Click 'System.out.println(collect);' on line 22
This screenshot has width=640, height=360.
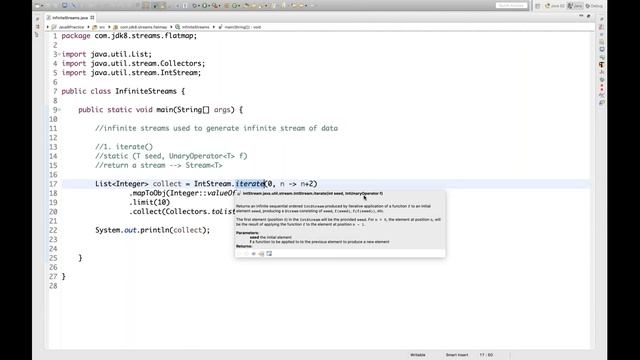(x=153, y=230)
